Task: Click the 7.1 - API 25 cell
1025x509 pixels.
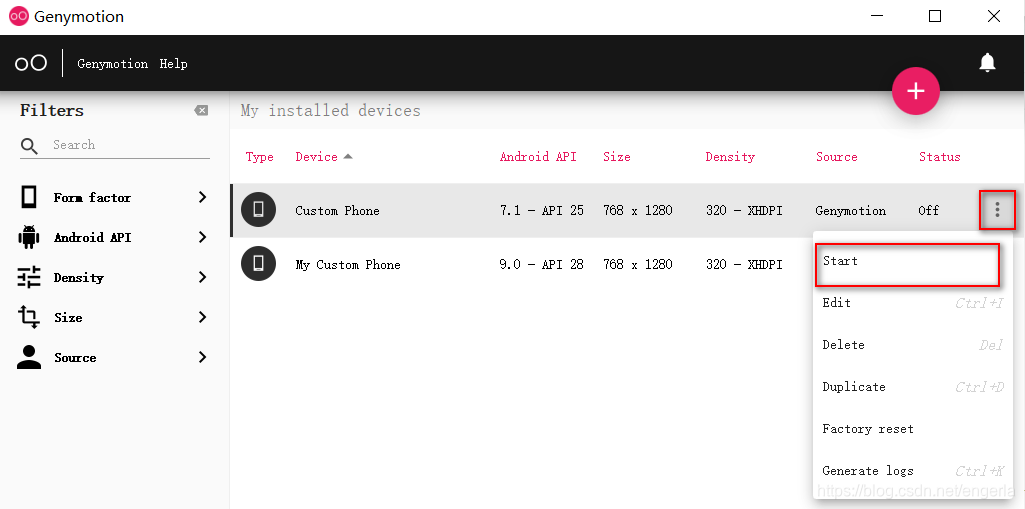Action: click(x=541, y=210)
